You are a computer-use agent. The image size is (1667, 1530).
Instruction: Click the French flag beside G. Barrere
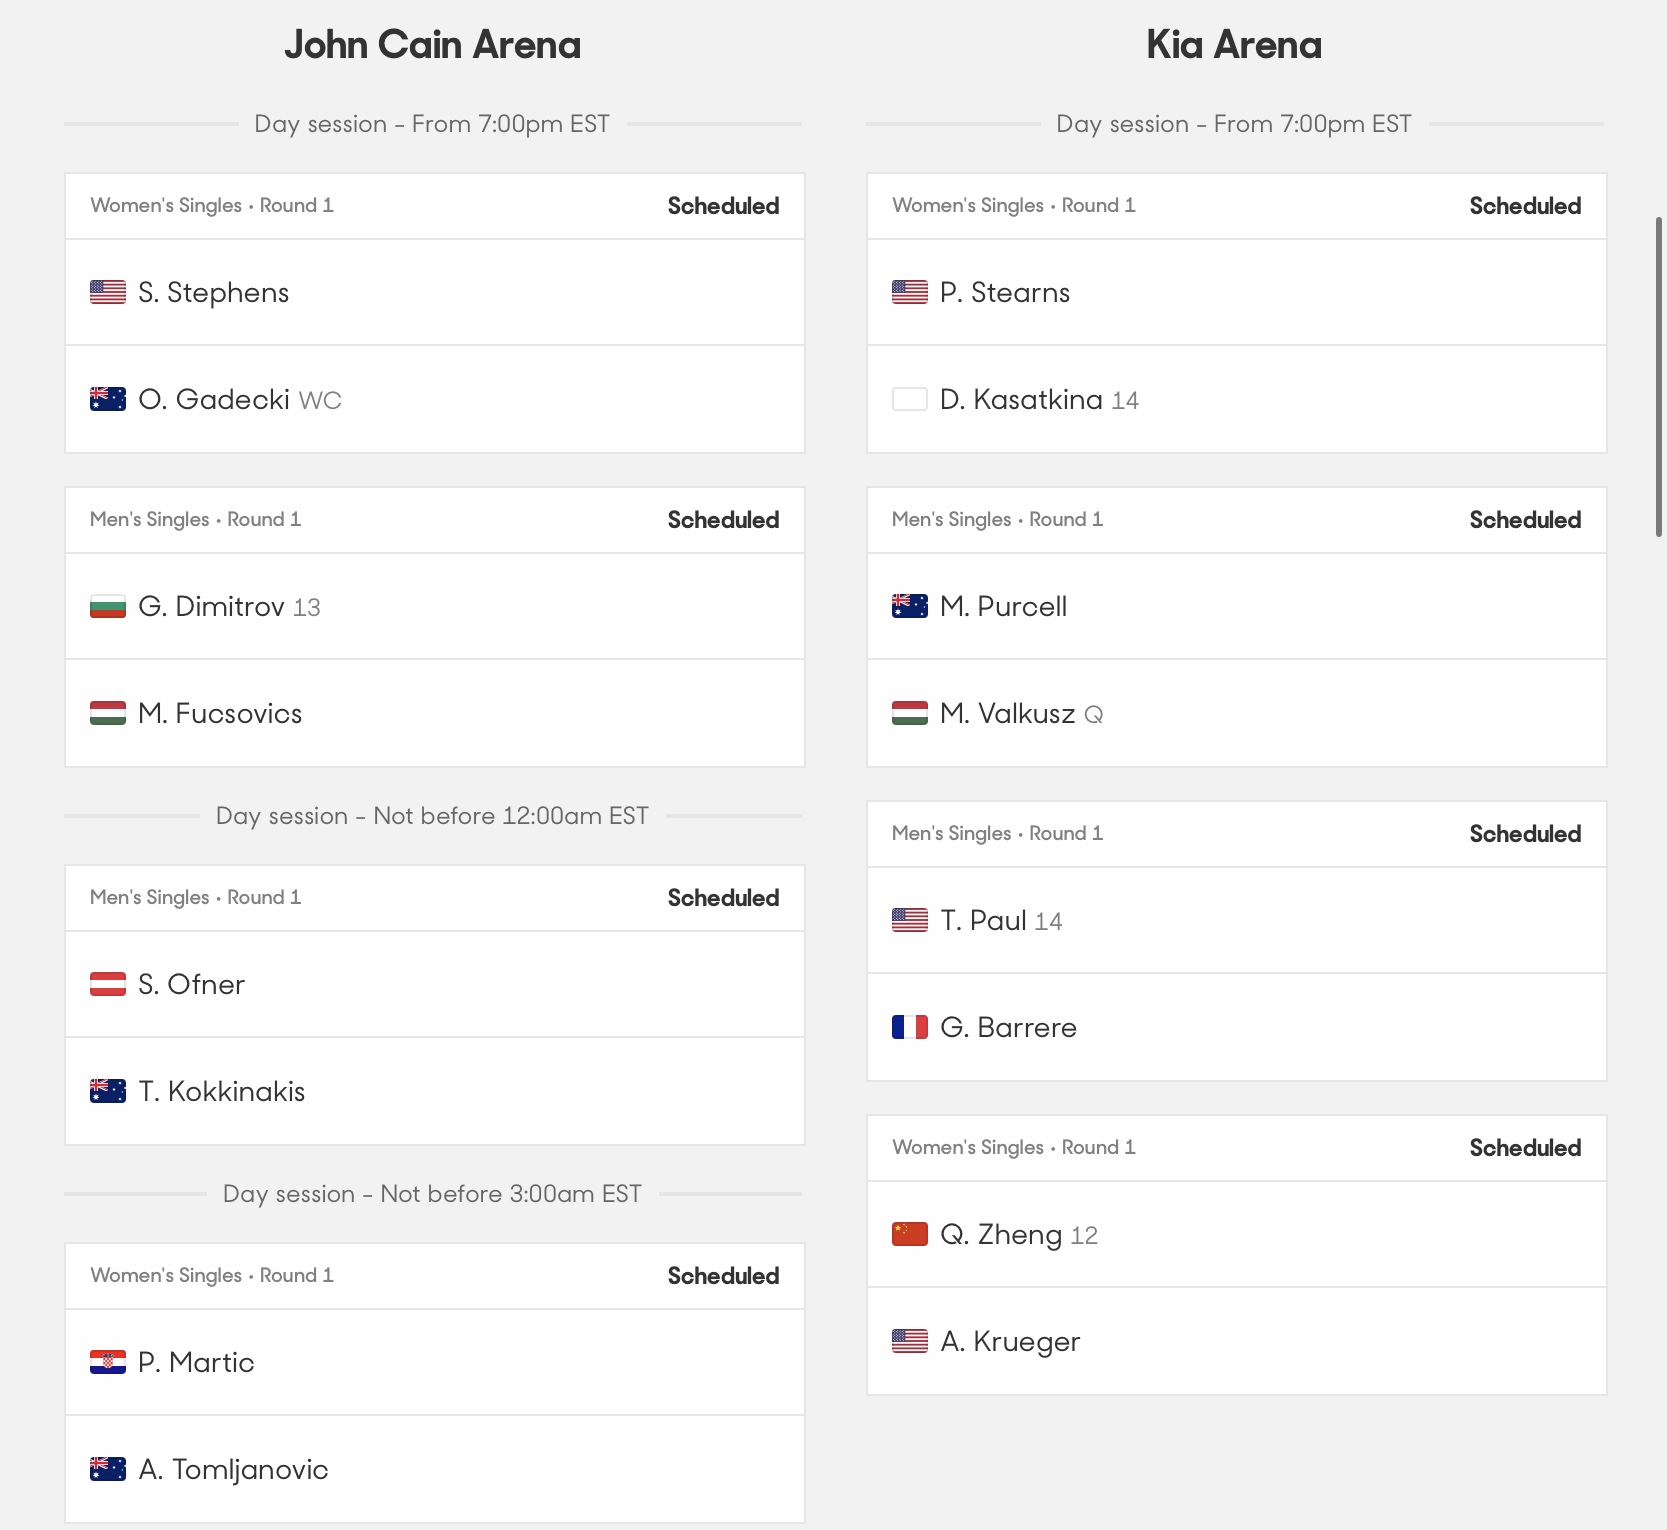(x=910, y=1027)
